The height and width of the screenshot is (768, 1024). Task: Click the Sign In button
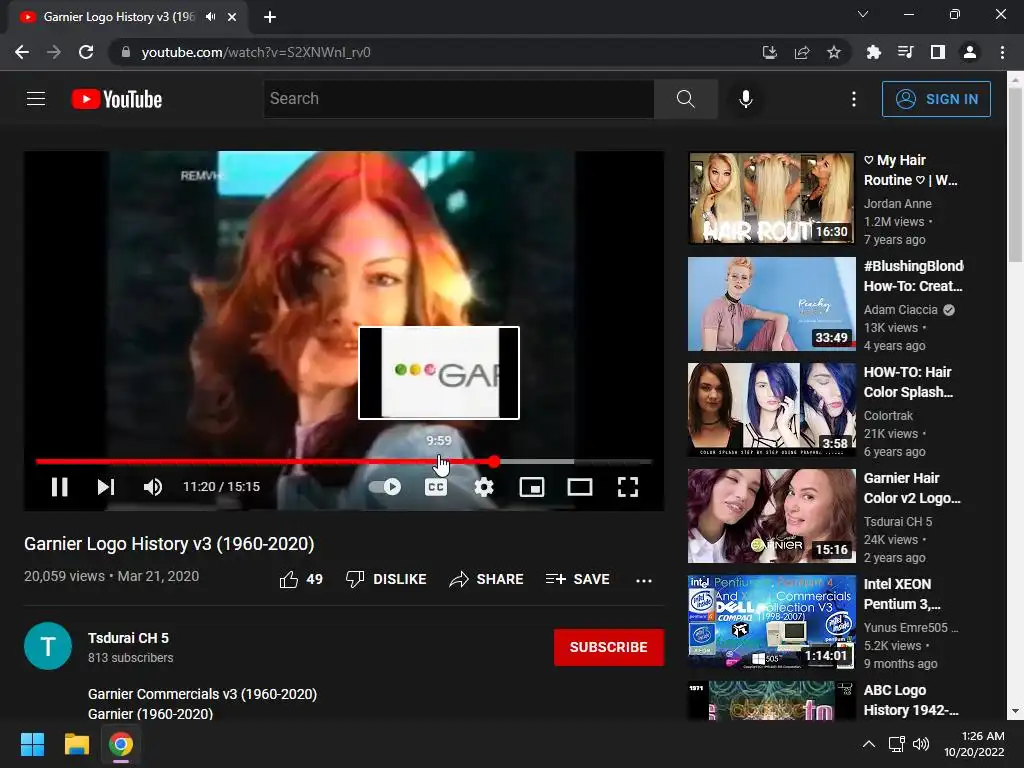click(936, 99)
